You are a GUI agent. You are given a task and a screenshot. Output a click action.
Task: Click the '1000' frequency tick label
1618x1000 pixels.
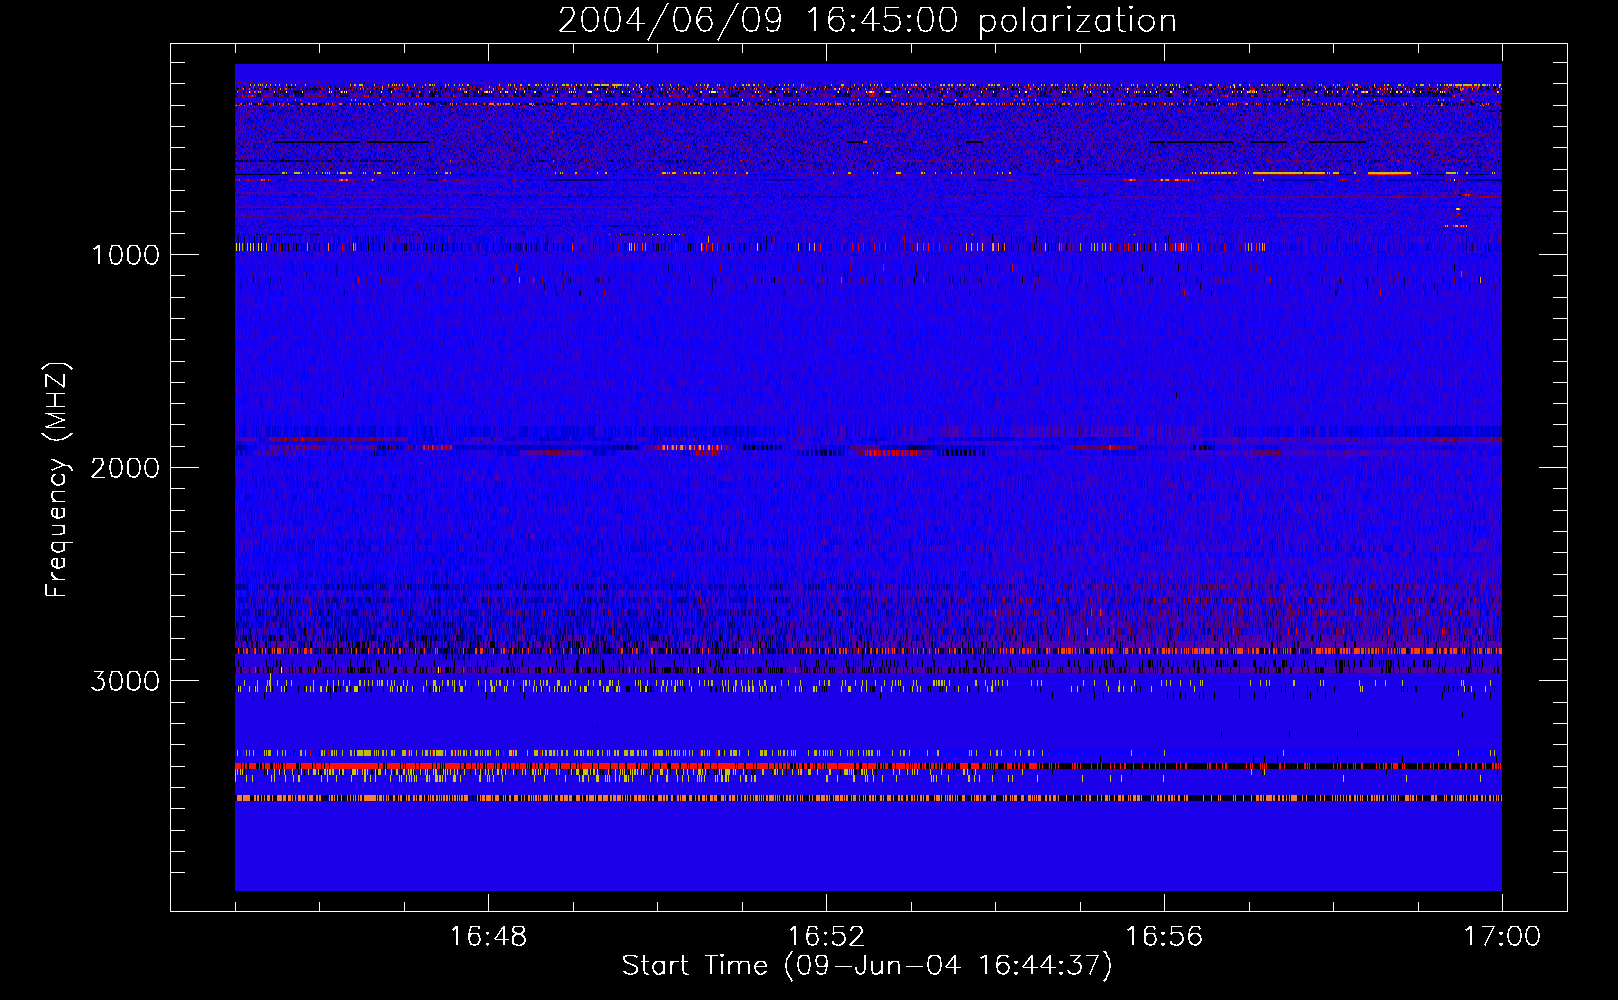(126, 255)
